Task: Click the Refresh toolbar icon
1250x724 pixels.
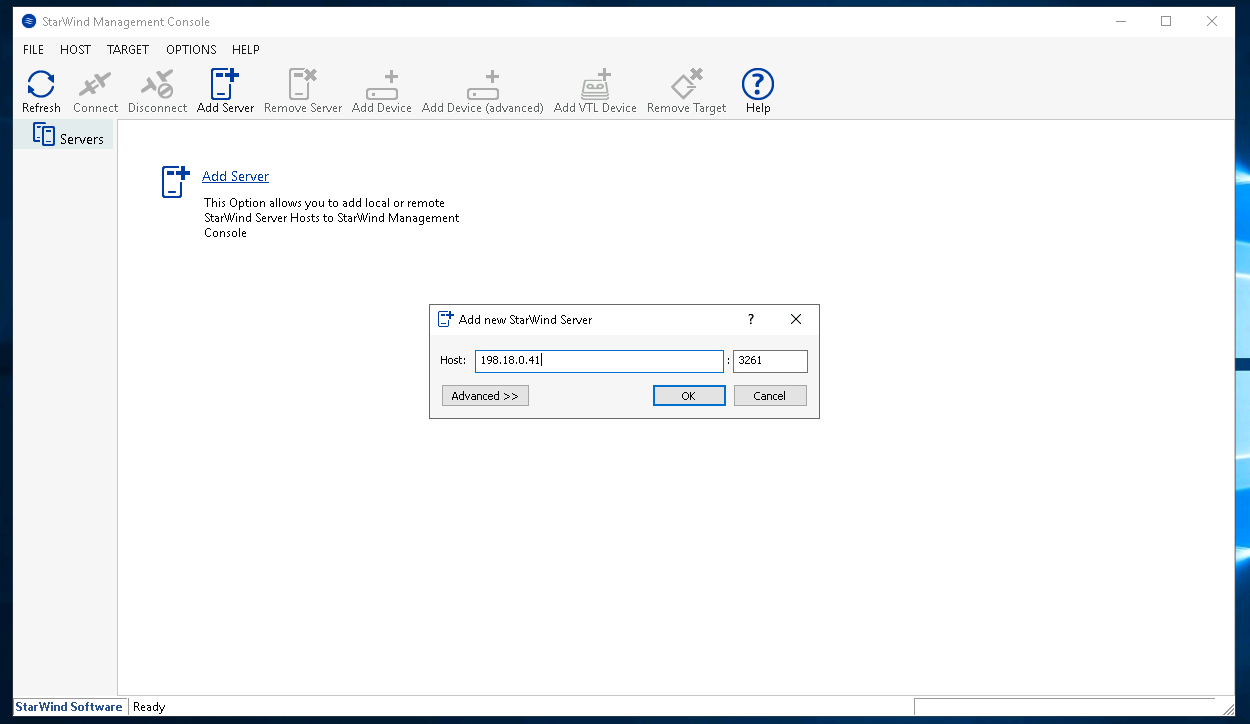Action: tap(41, 90)
